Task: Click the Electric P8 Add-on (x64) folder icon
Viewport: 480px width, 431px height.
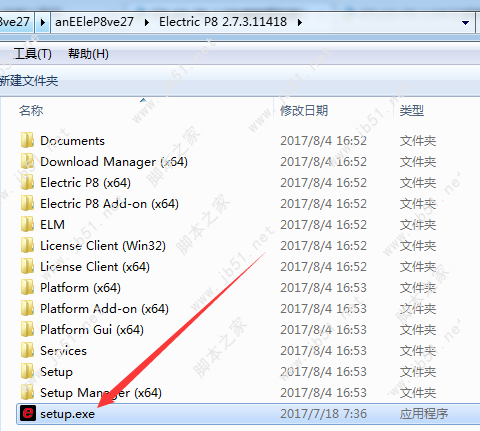Action: [27, 203]
